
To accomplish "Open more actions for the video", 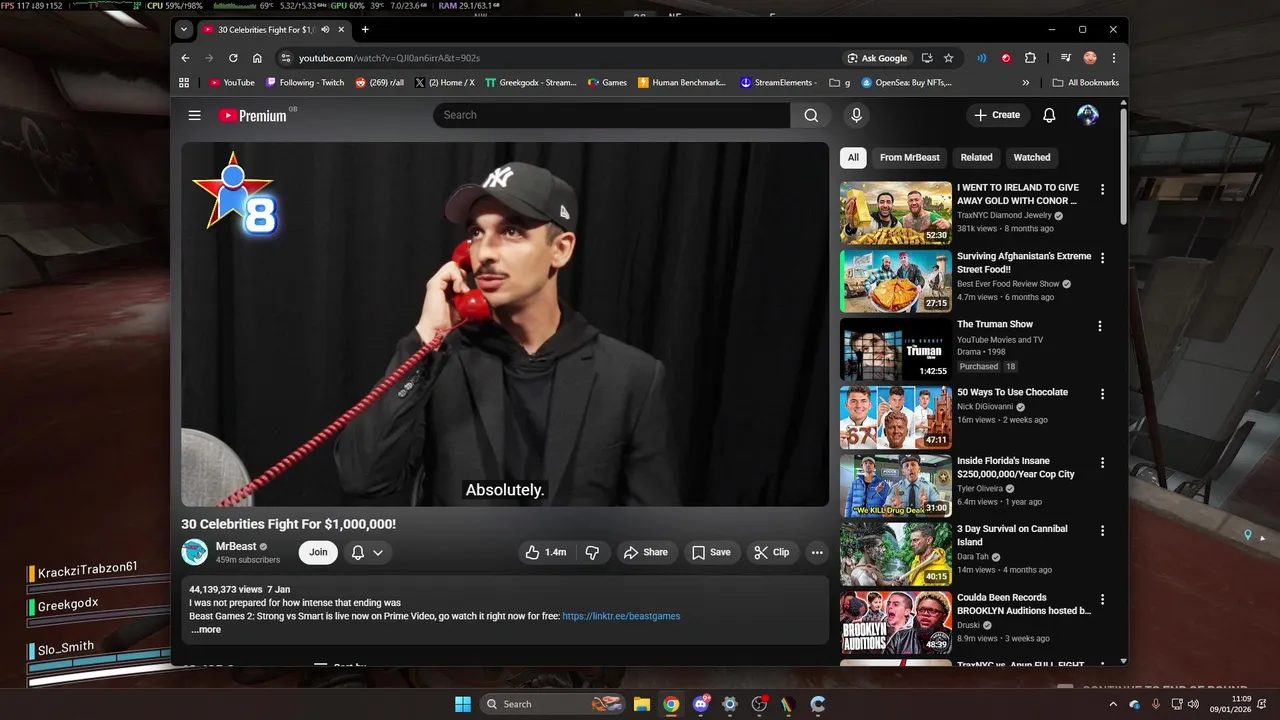I will point(817,552).
